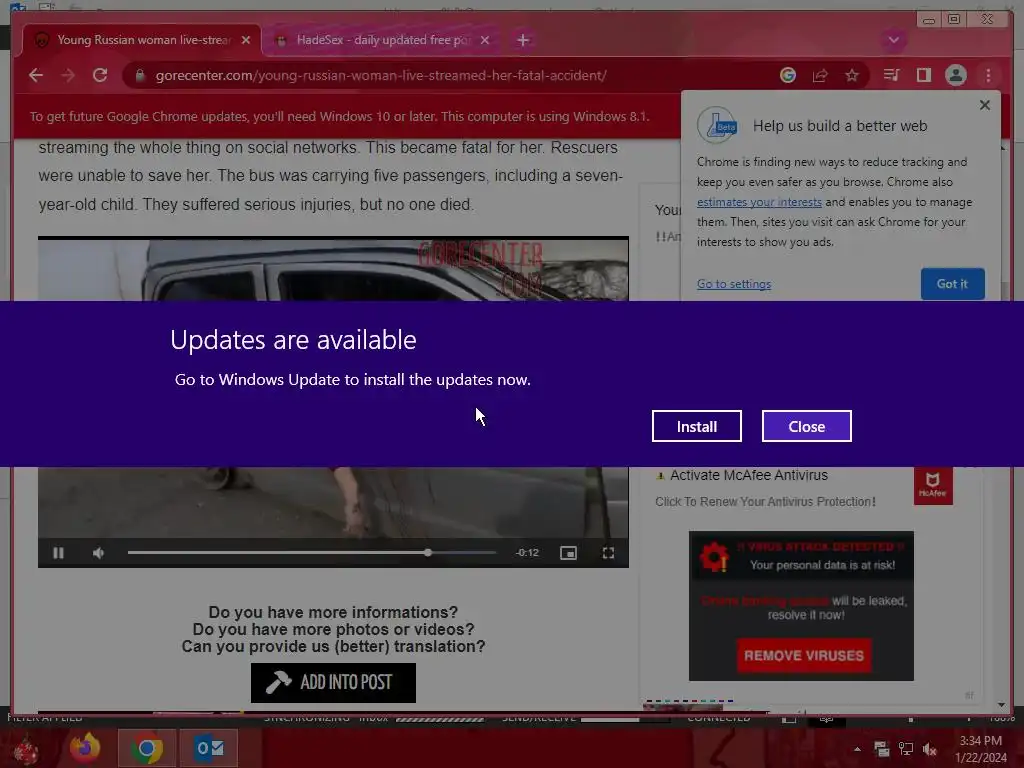The height and width of the screenshot is (768, 1024).
Task: Open the media controls icon in Chrome toolbar
Action: (x=891, y=75)
